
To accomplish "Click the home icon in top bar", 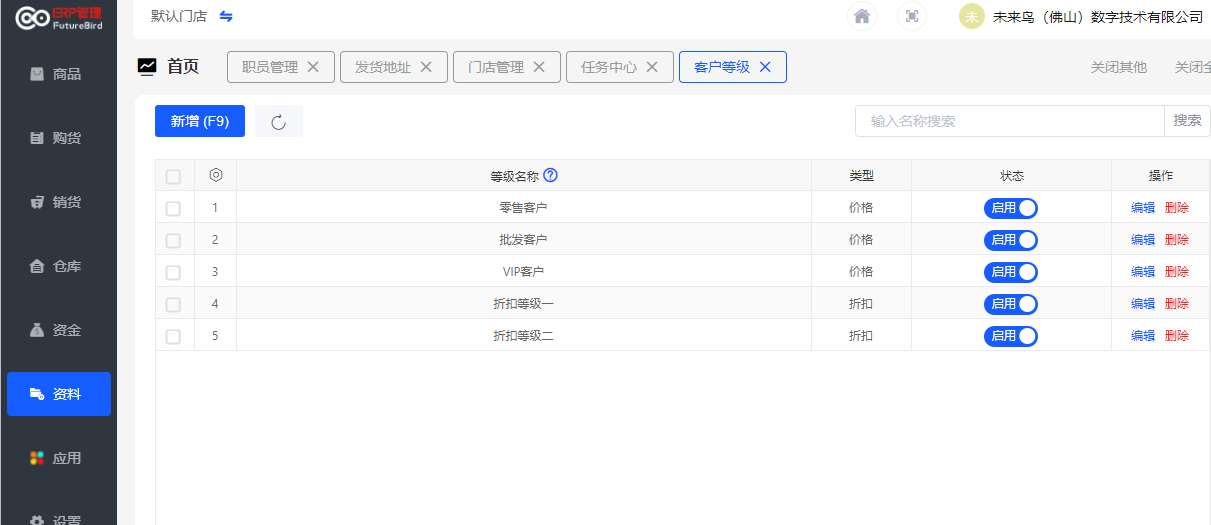I will [861, 16].
